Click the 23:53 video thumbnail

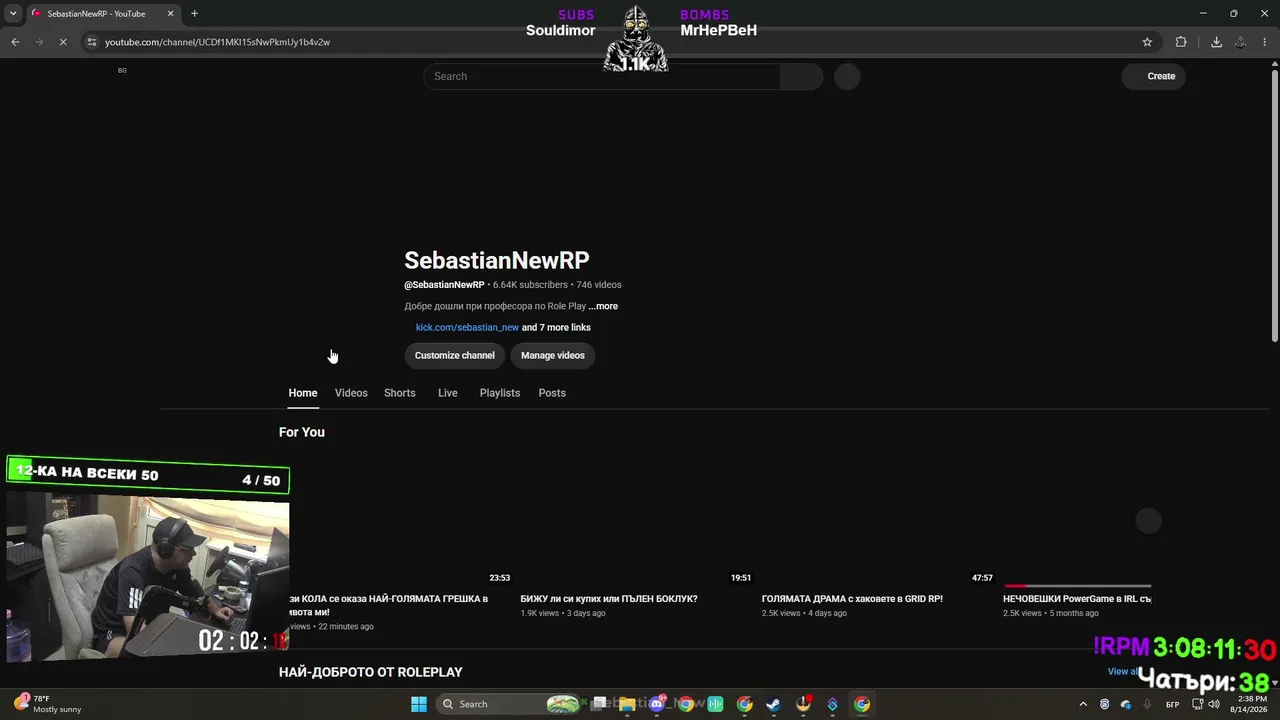click(x=396, y=521)
